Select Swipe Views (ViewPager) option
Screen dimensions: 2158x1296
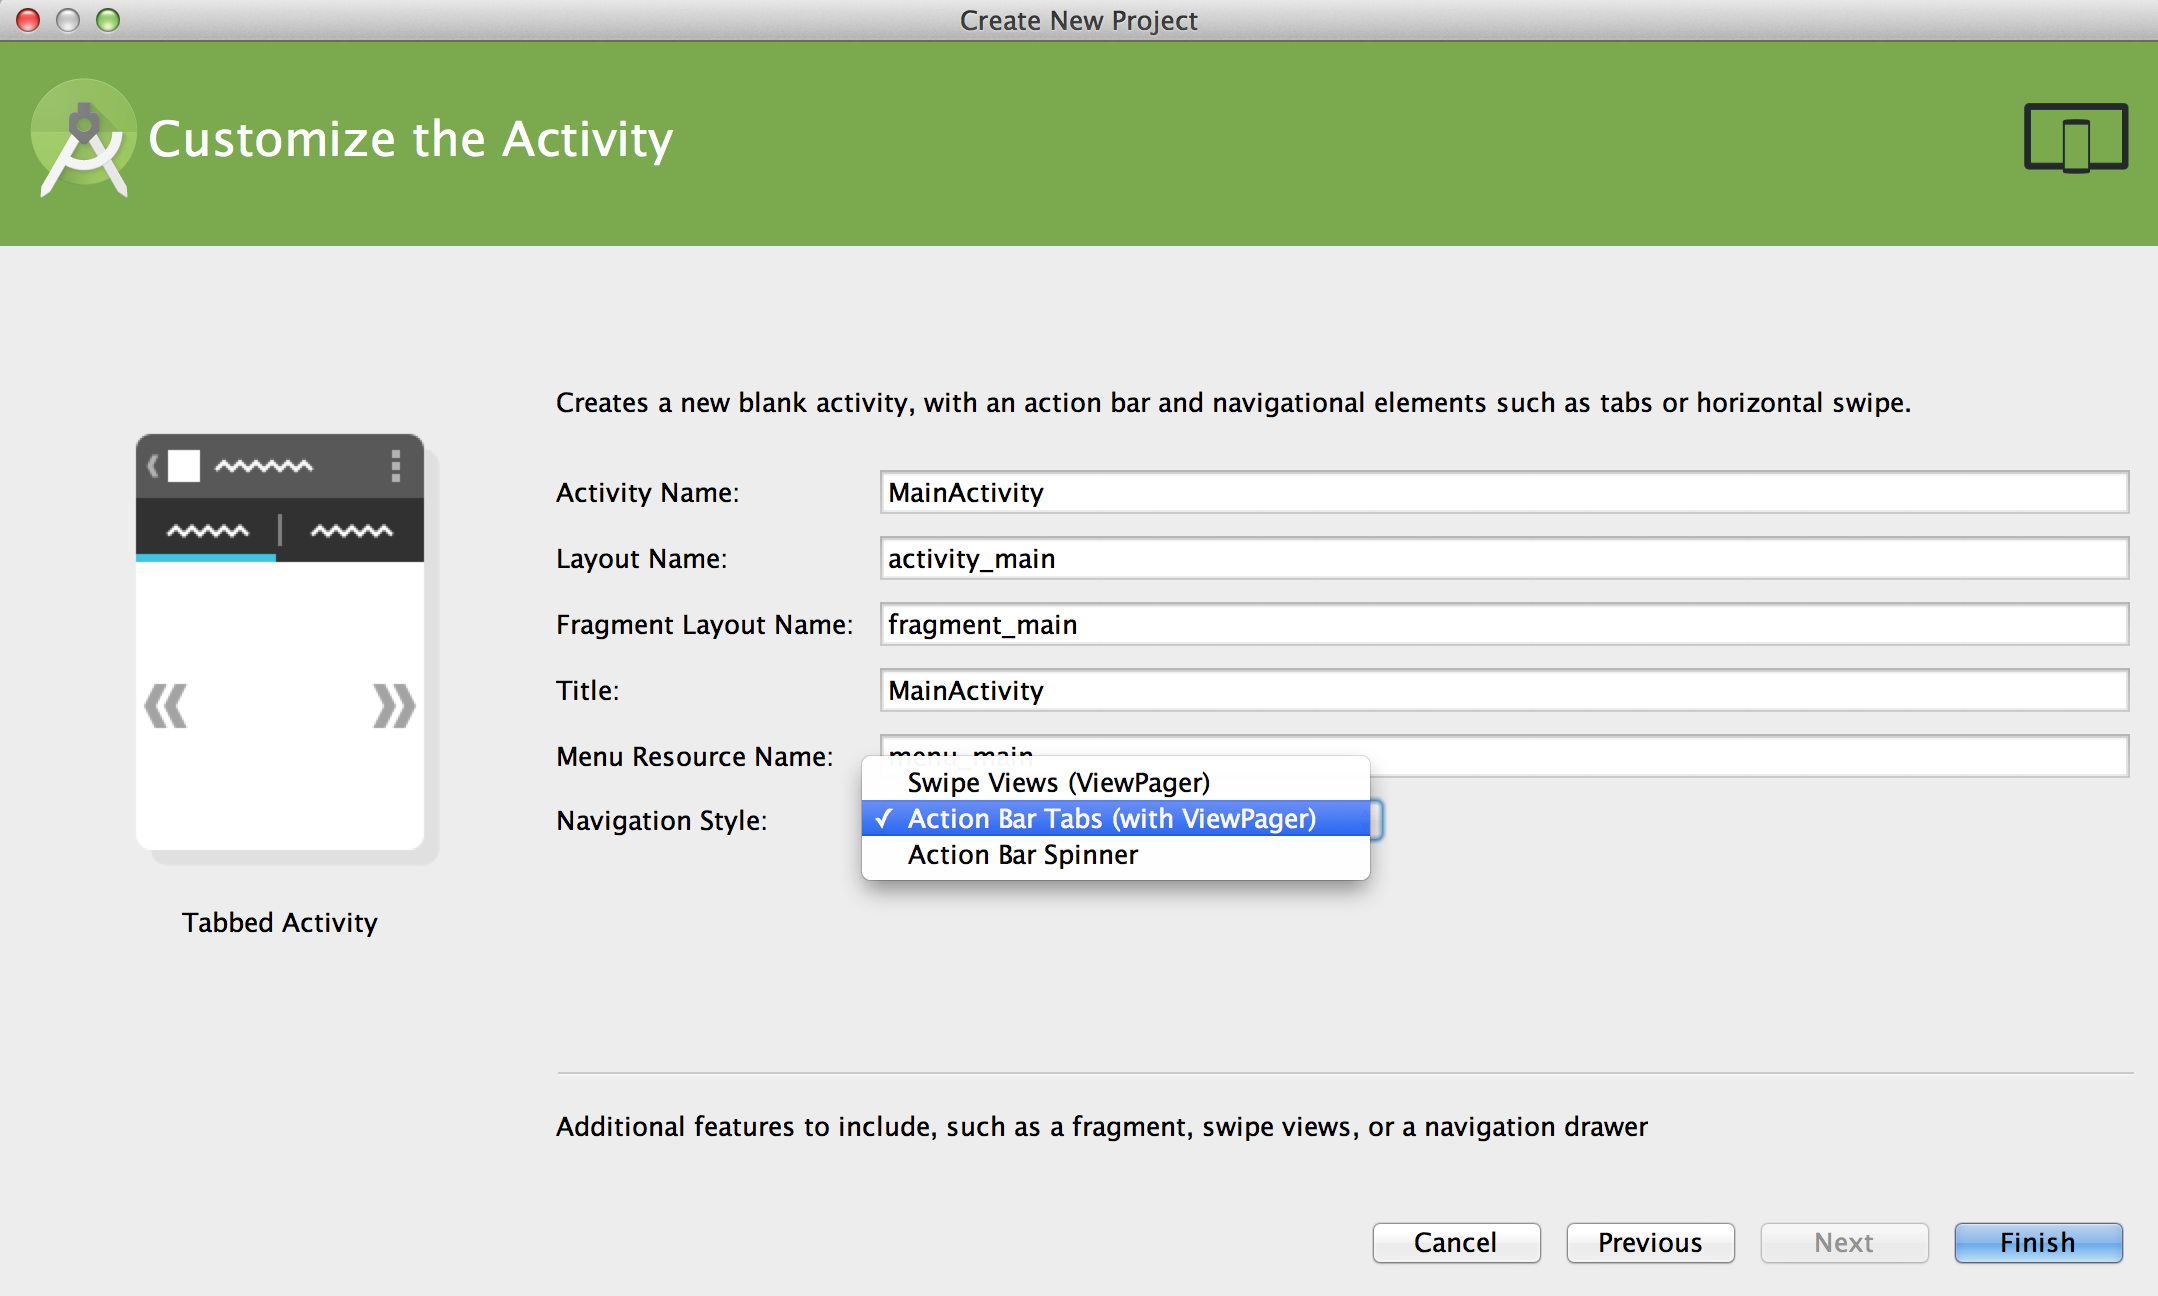(x=1058, y=782)
